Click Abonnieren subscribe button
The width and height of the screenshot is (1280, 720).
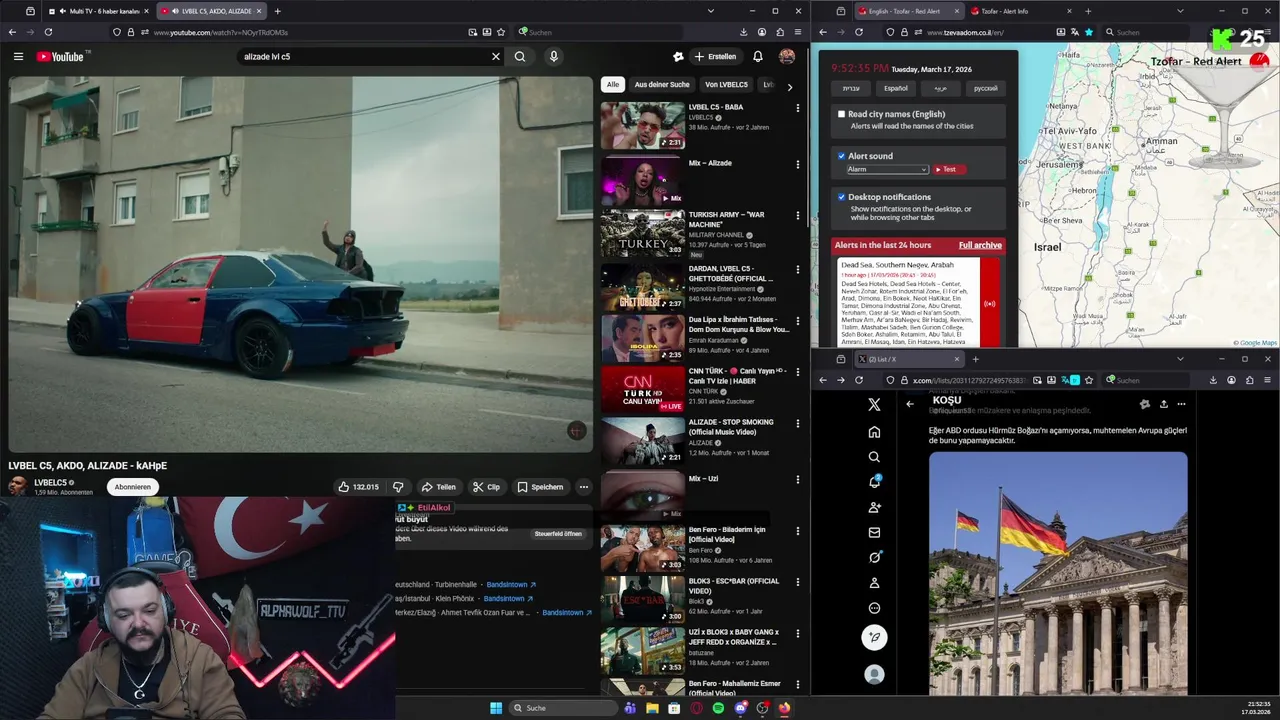point(132,487)
